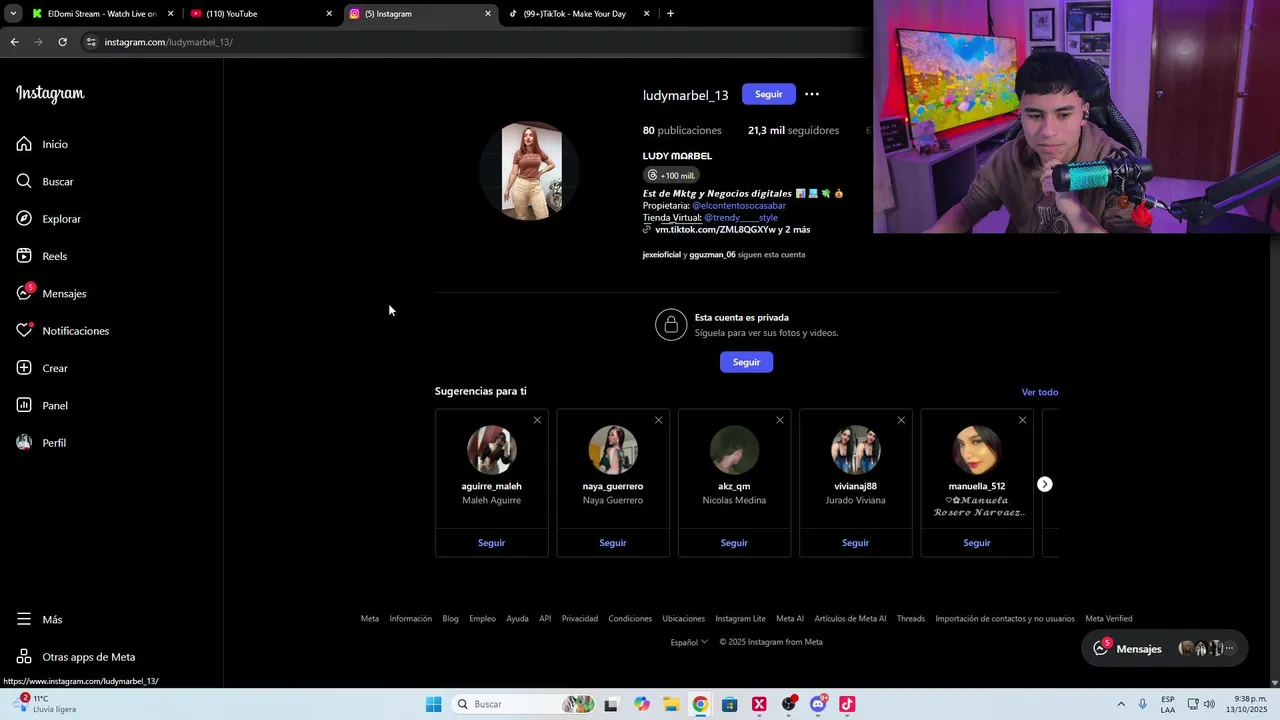Follow ludymarbel_13 from header Seguir button

tap(769, 94)
